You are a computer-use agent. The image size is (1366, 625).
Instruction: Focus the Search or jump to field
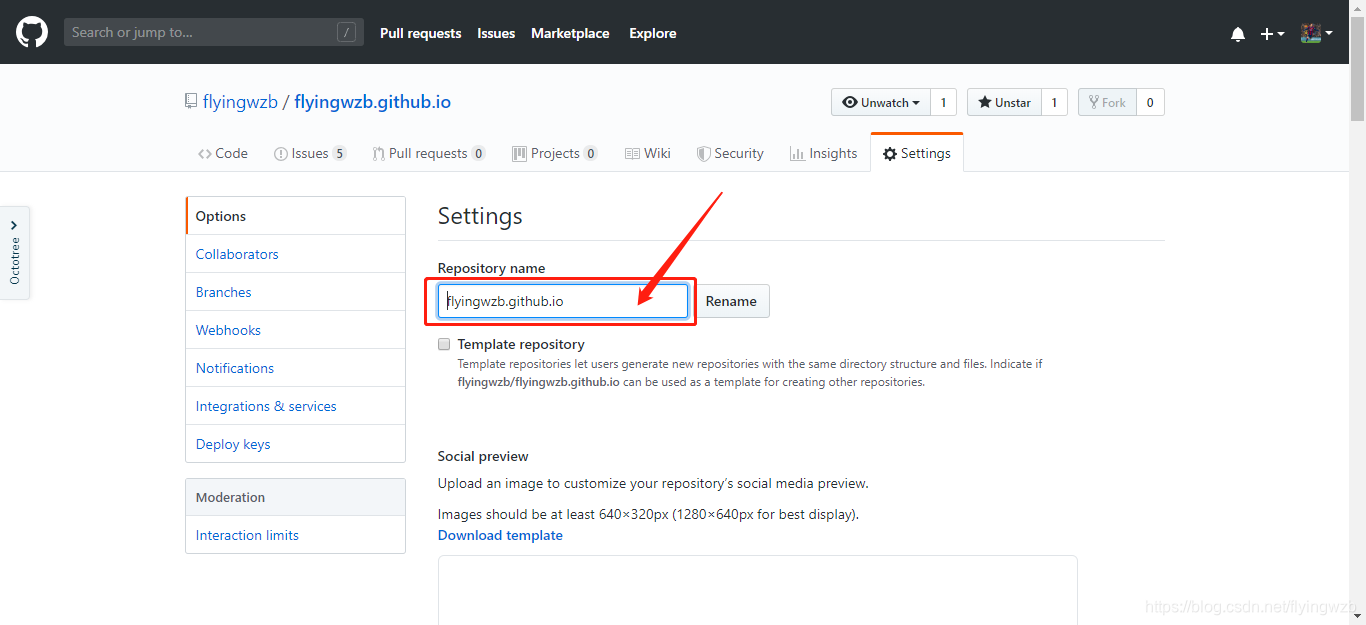tap(214, 32)
